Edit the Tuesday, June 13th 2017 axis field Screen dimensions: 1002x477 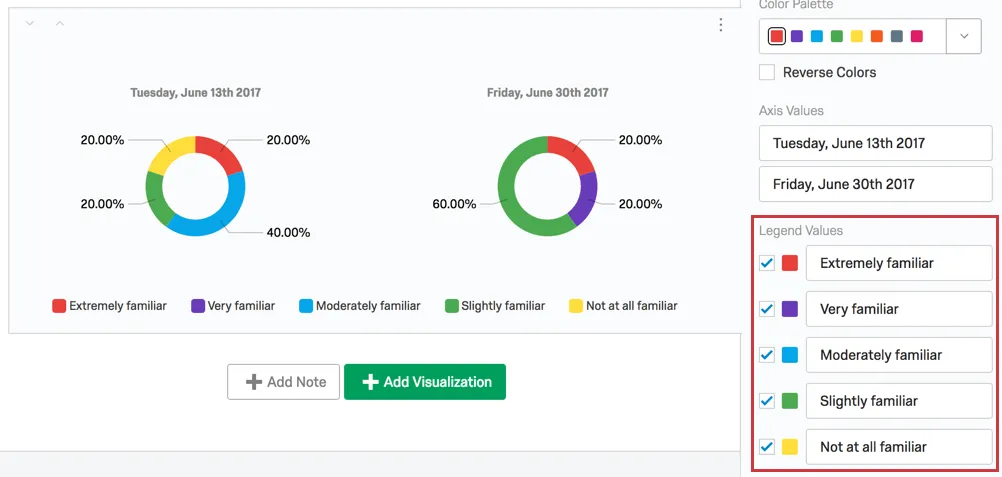tap(875, 143)
